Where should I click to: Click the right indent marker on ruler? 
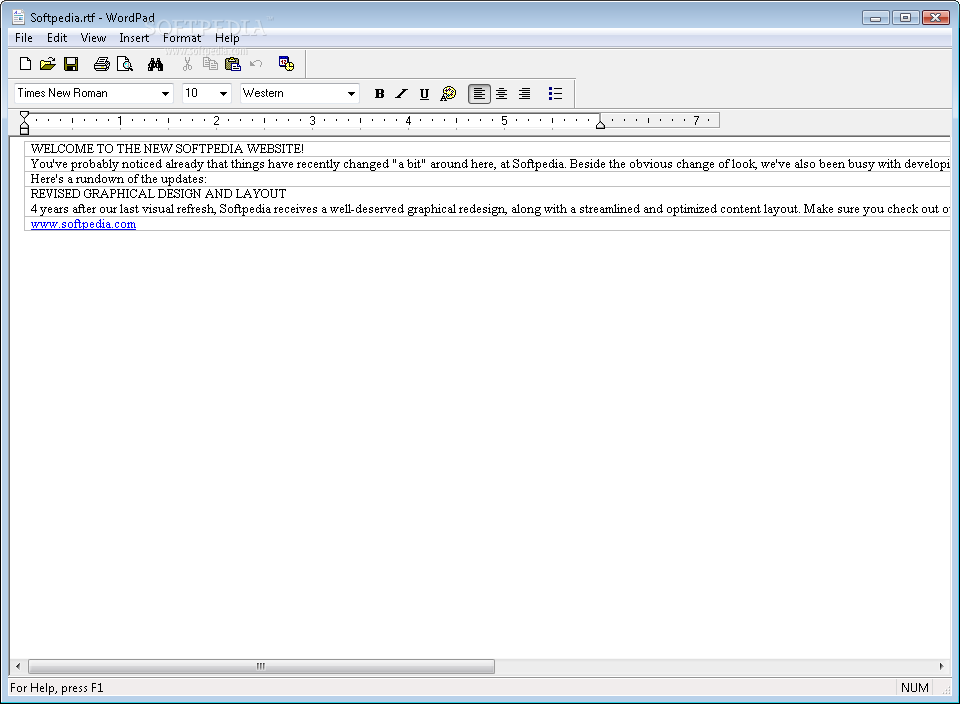[x=601, y=124]
